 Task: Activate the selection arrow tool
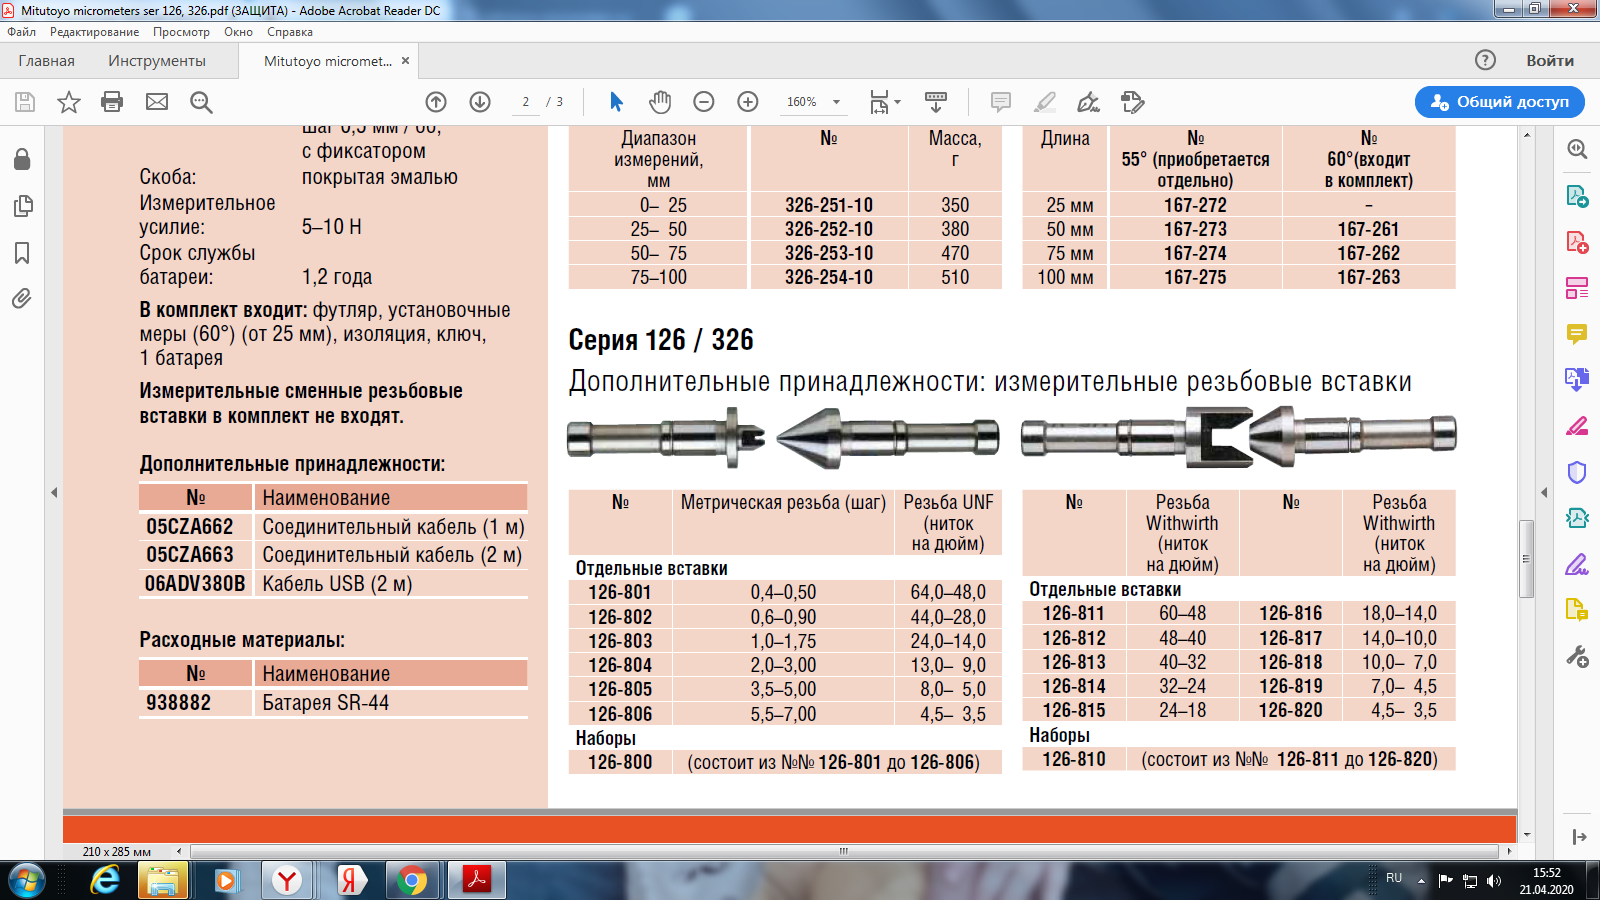click(x=616, y=102)
